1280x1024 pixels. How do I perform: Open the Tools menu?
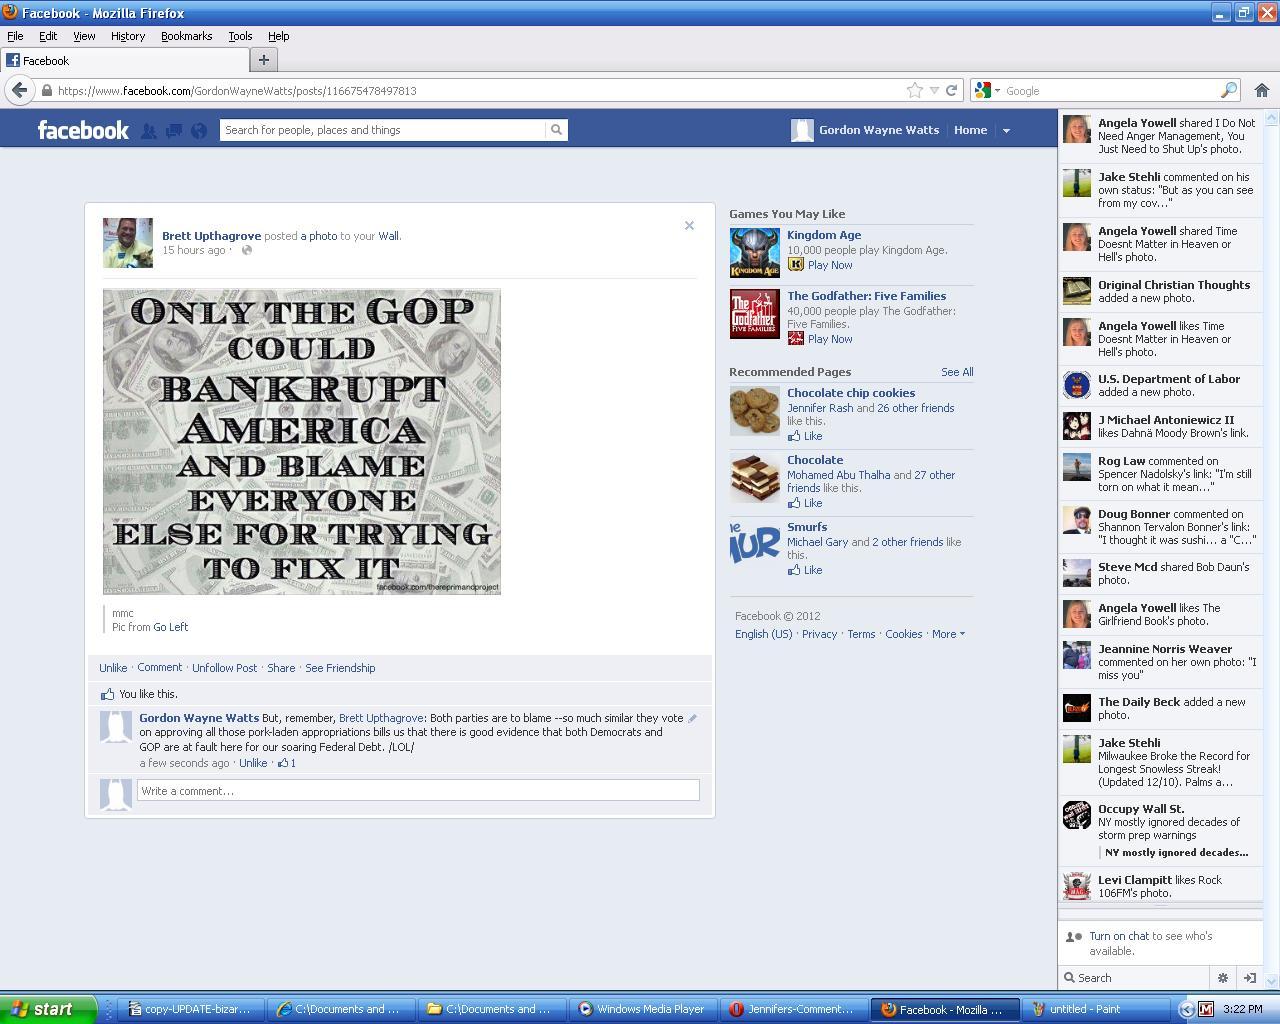(x=240, y=36)
